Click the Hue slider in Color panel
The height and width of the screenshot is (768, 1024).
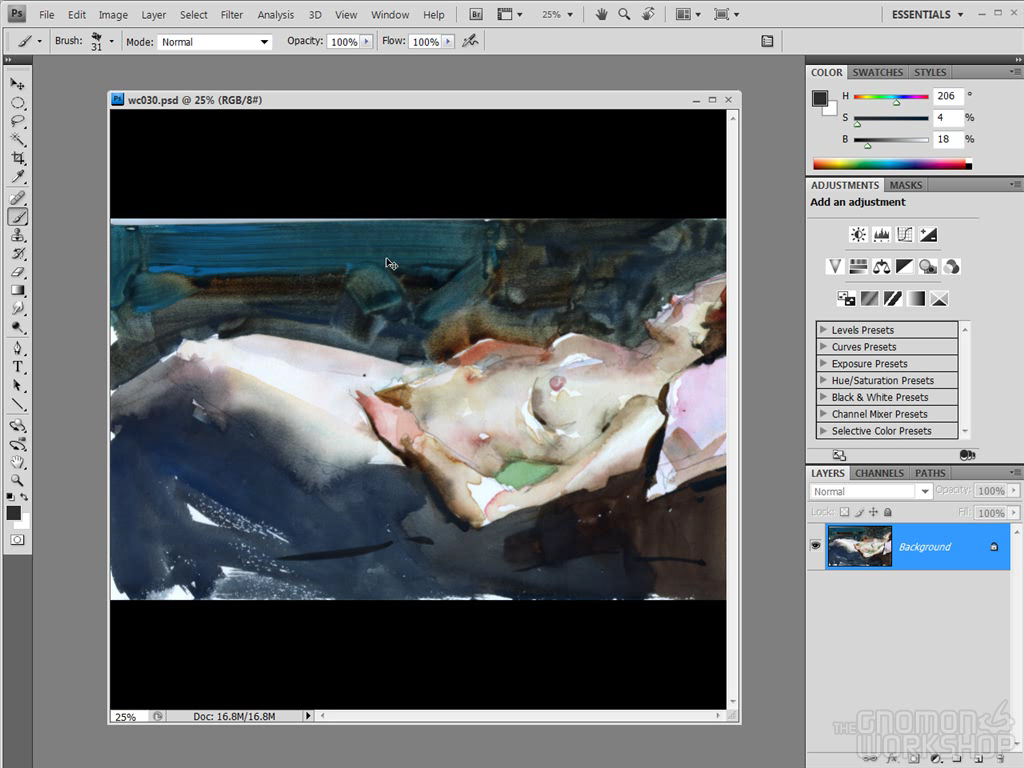(891, 97)
